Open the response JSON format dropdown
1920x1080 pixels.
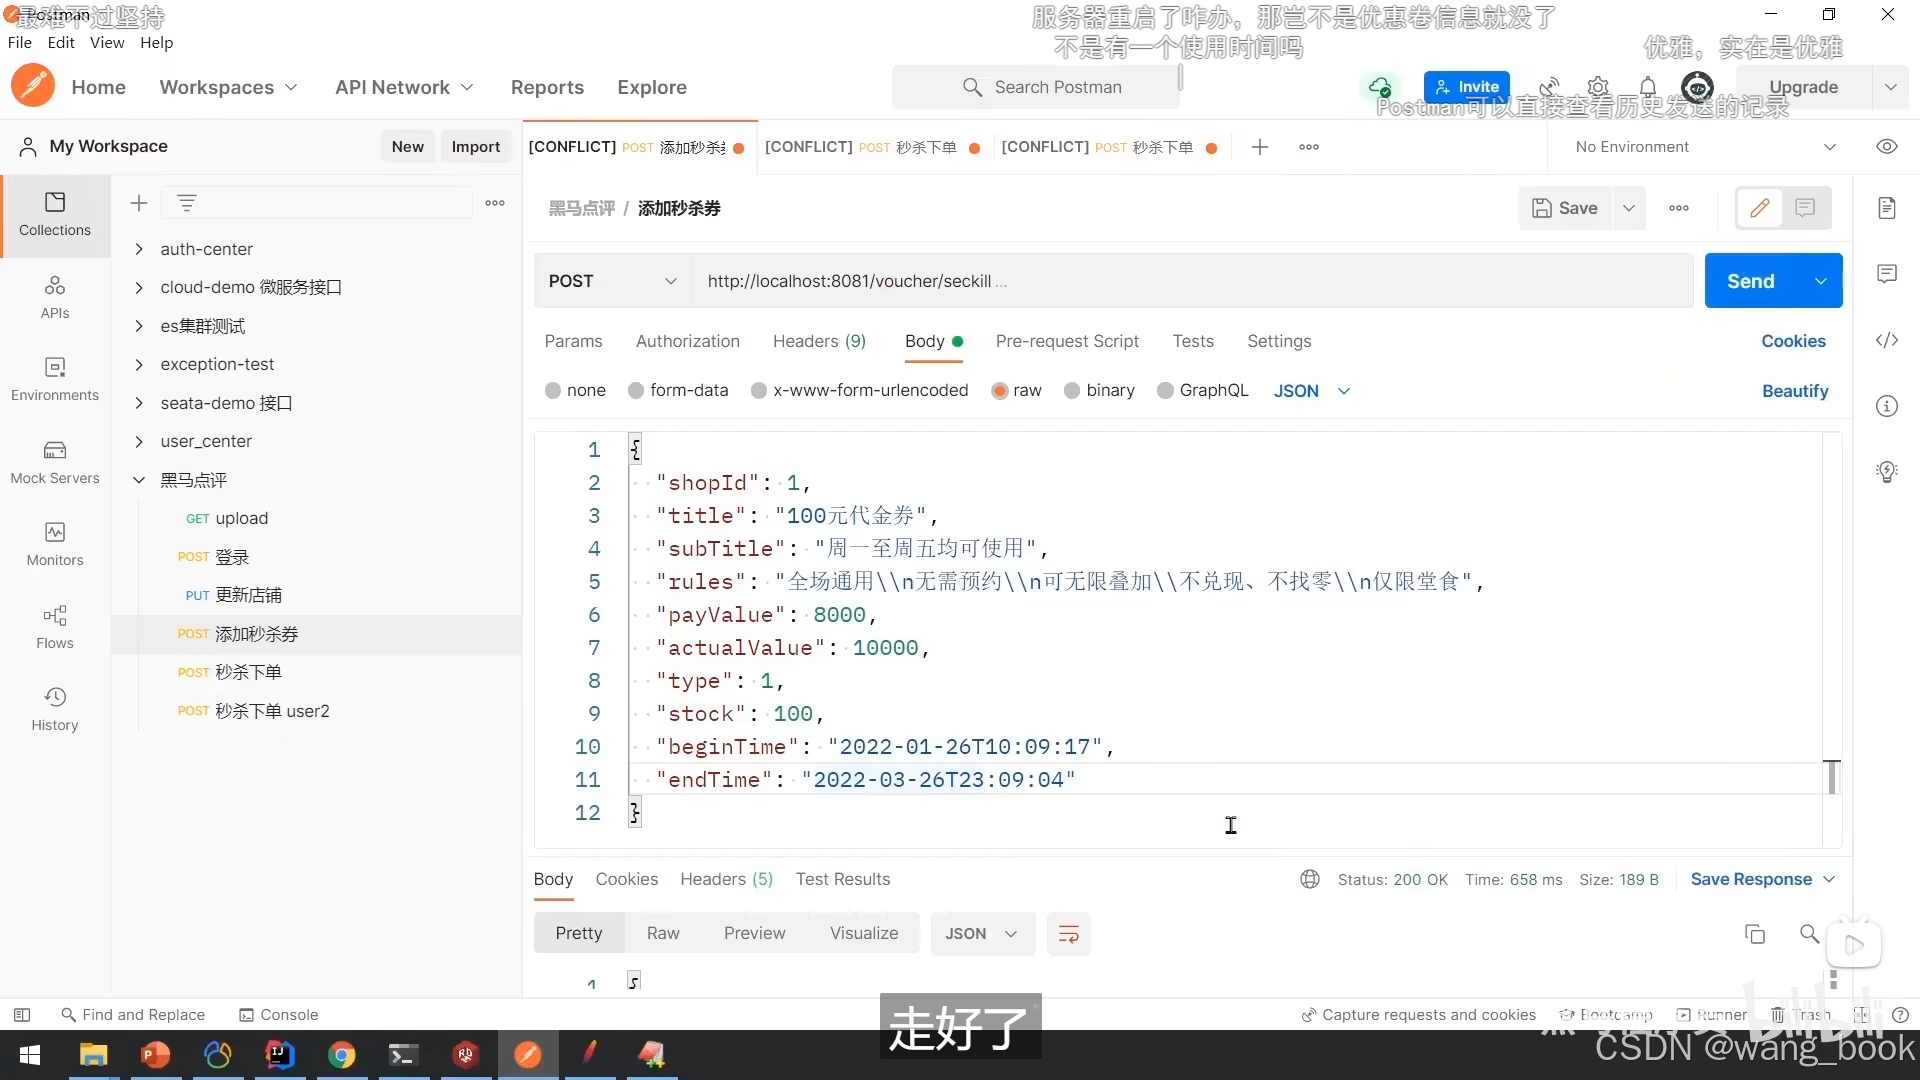982,934
